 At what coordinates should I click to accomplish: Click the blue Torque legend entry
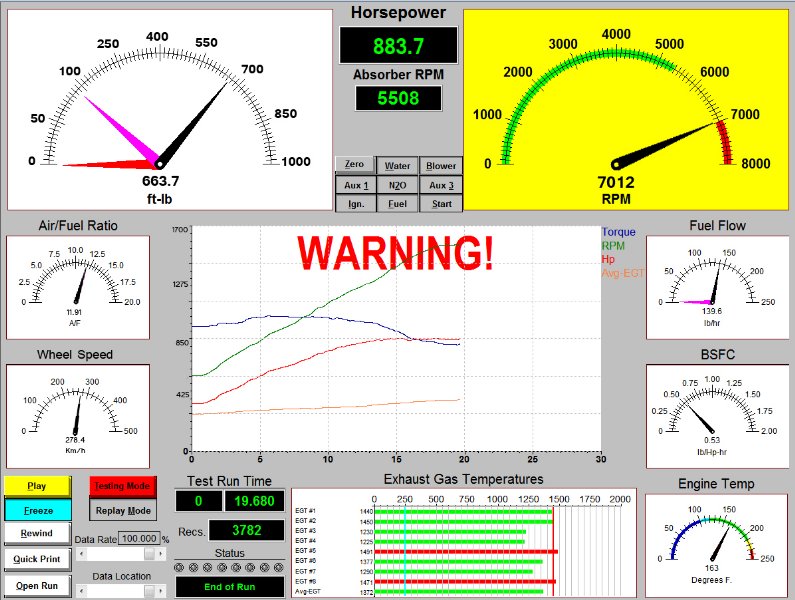click(x=619, y=232)
